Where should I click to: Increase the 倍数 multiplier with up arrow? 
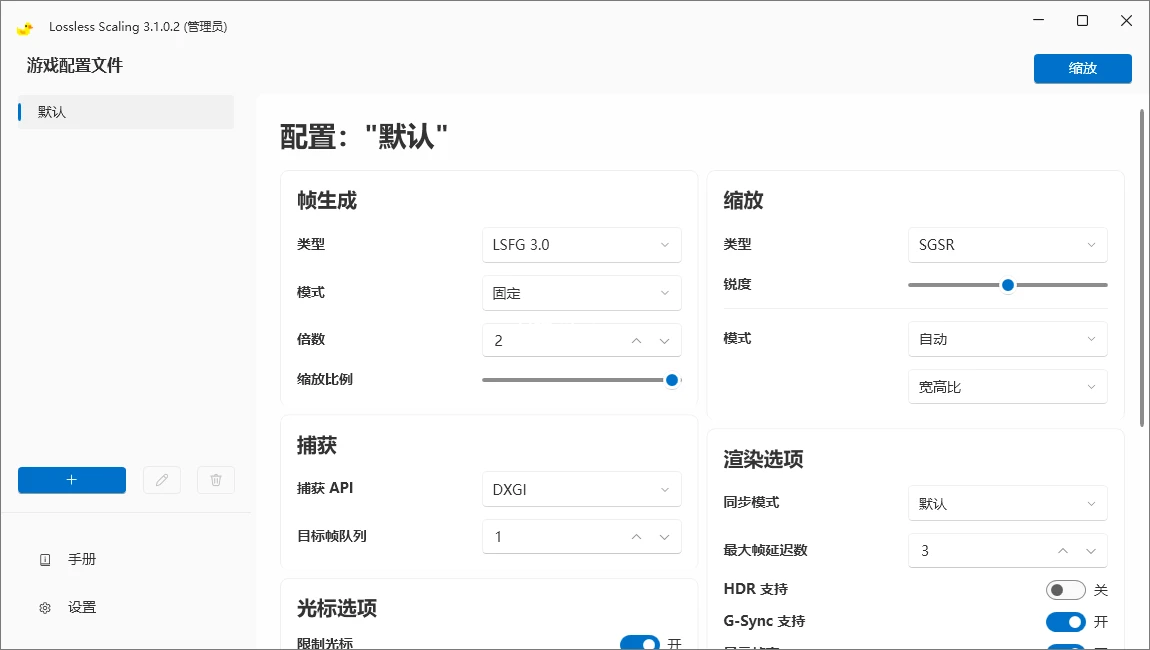click(637, 340)
